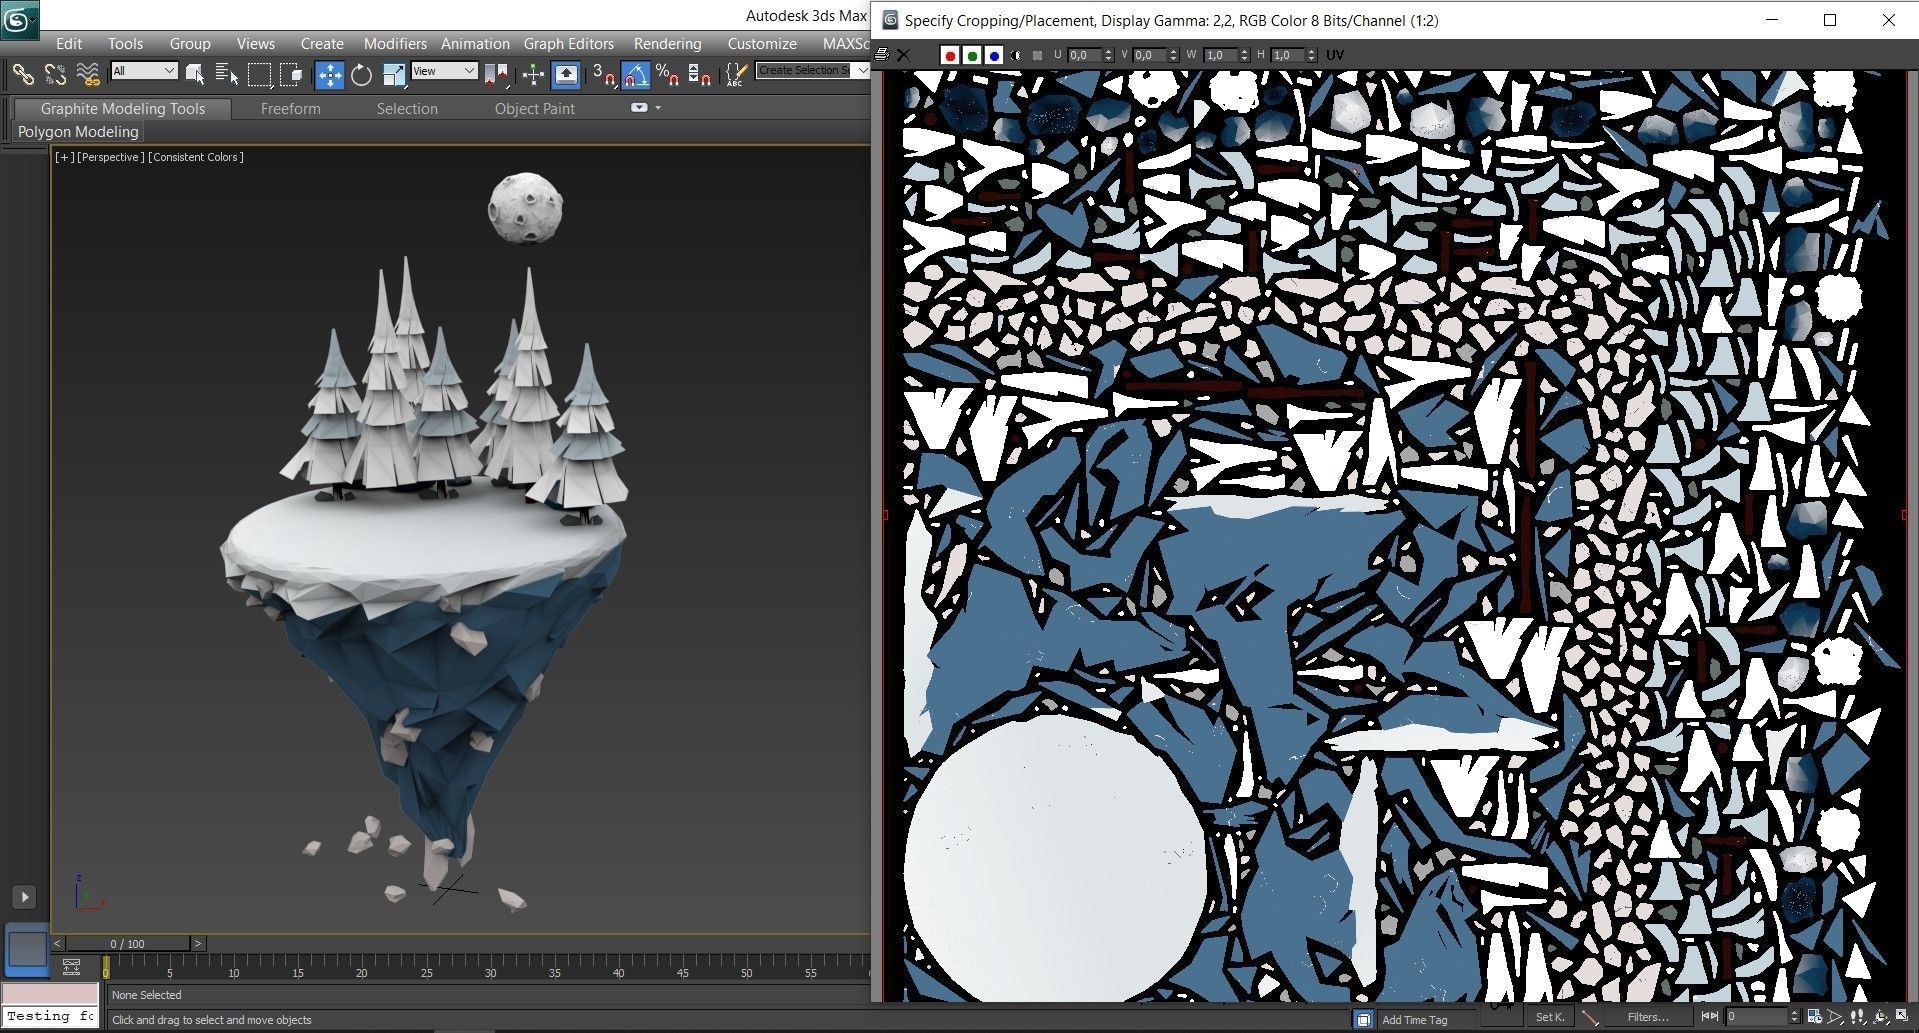Click the Select and Manipulate icon
Image resolution: width=1919 pixels, height=1033 pixels.
point(533,73)
